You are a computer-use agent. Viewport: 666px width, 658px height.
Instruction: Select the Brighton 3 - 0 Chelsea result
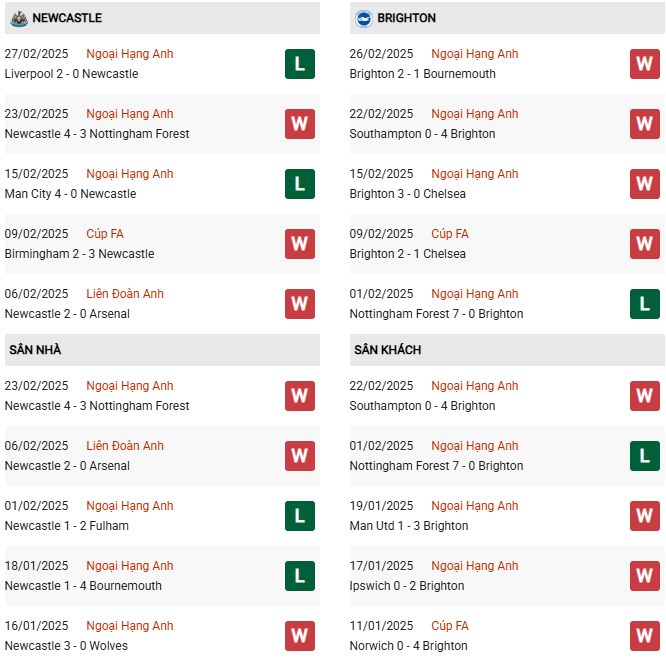click(x=407, y=194)
